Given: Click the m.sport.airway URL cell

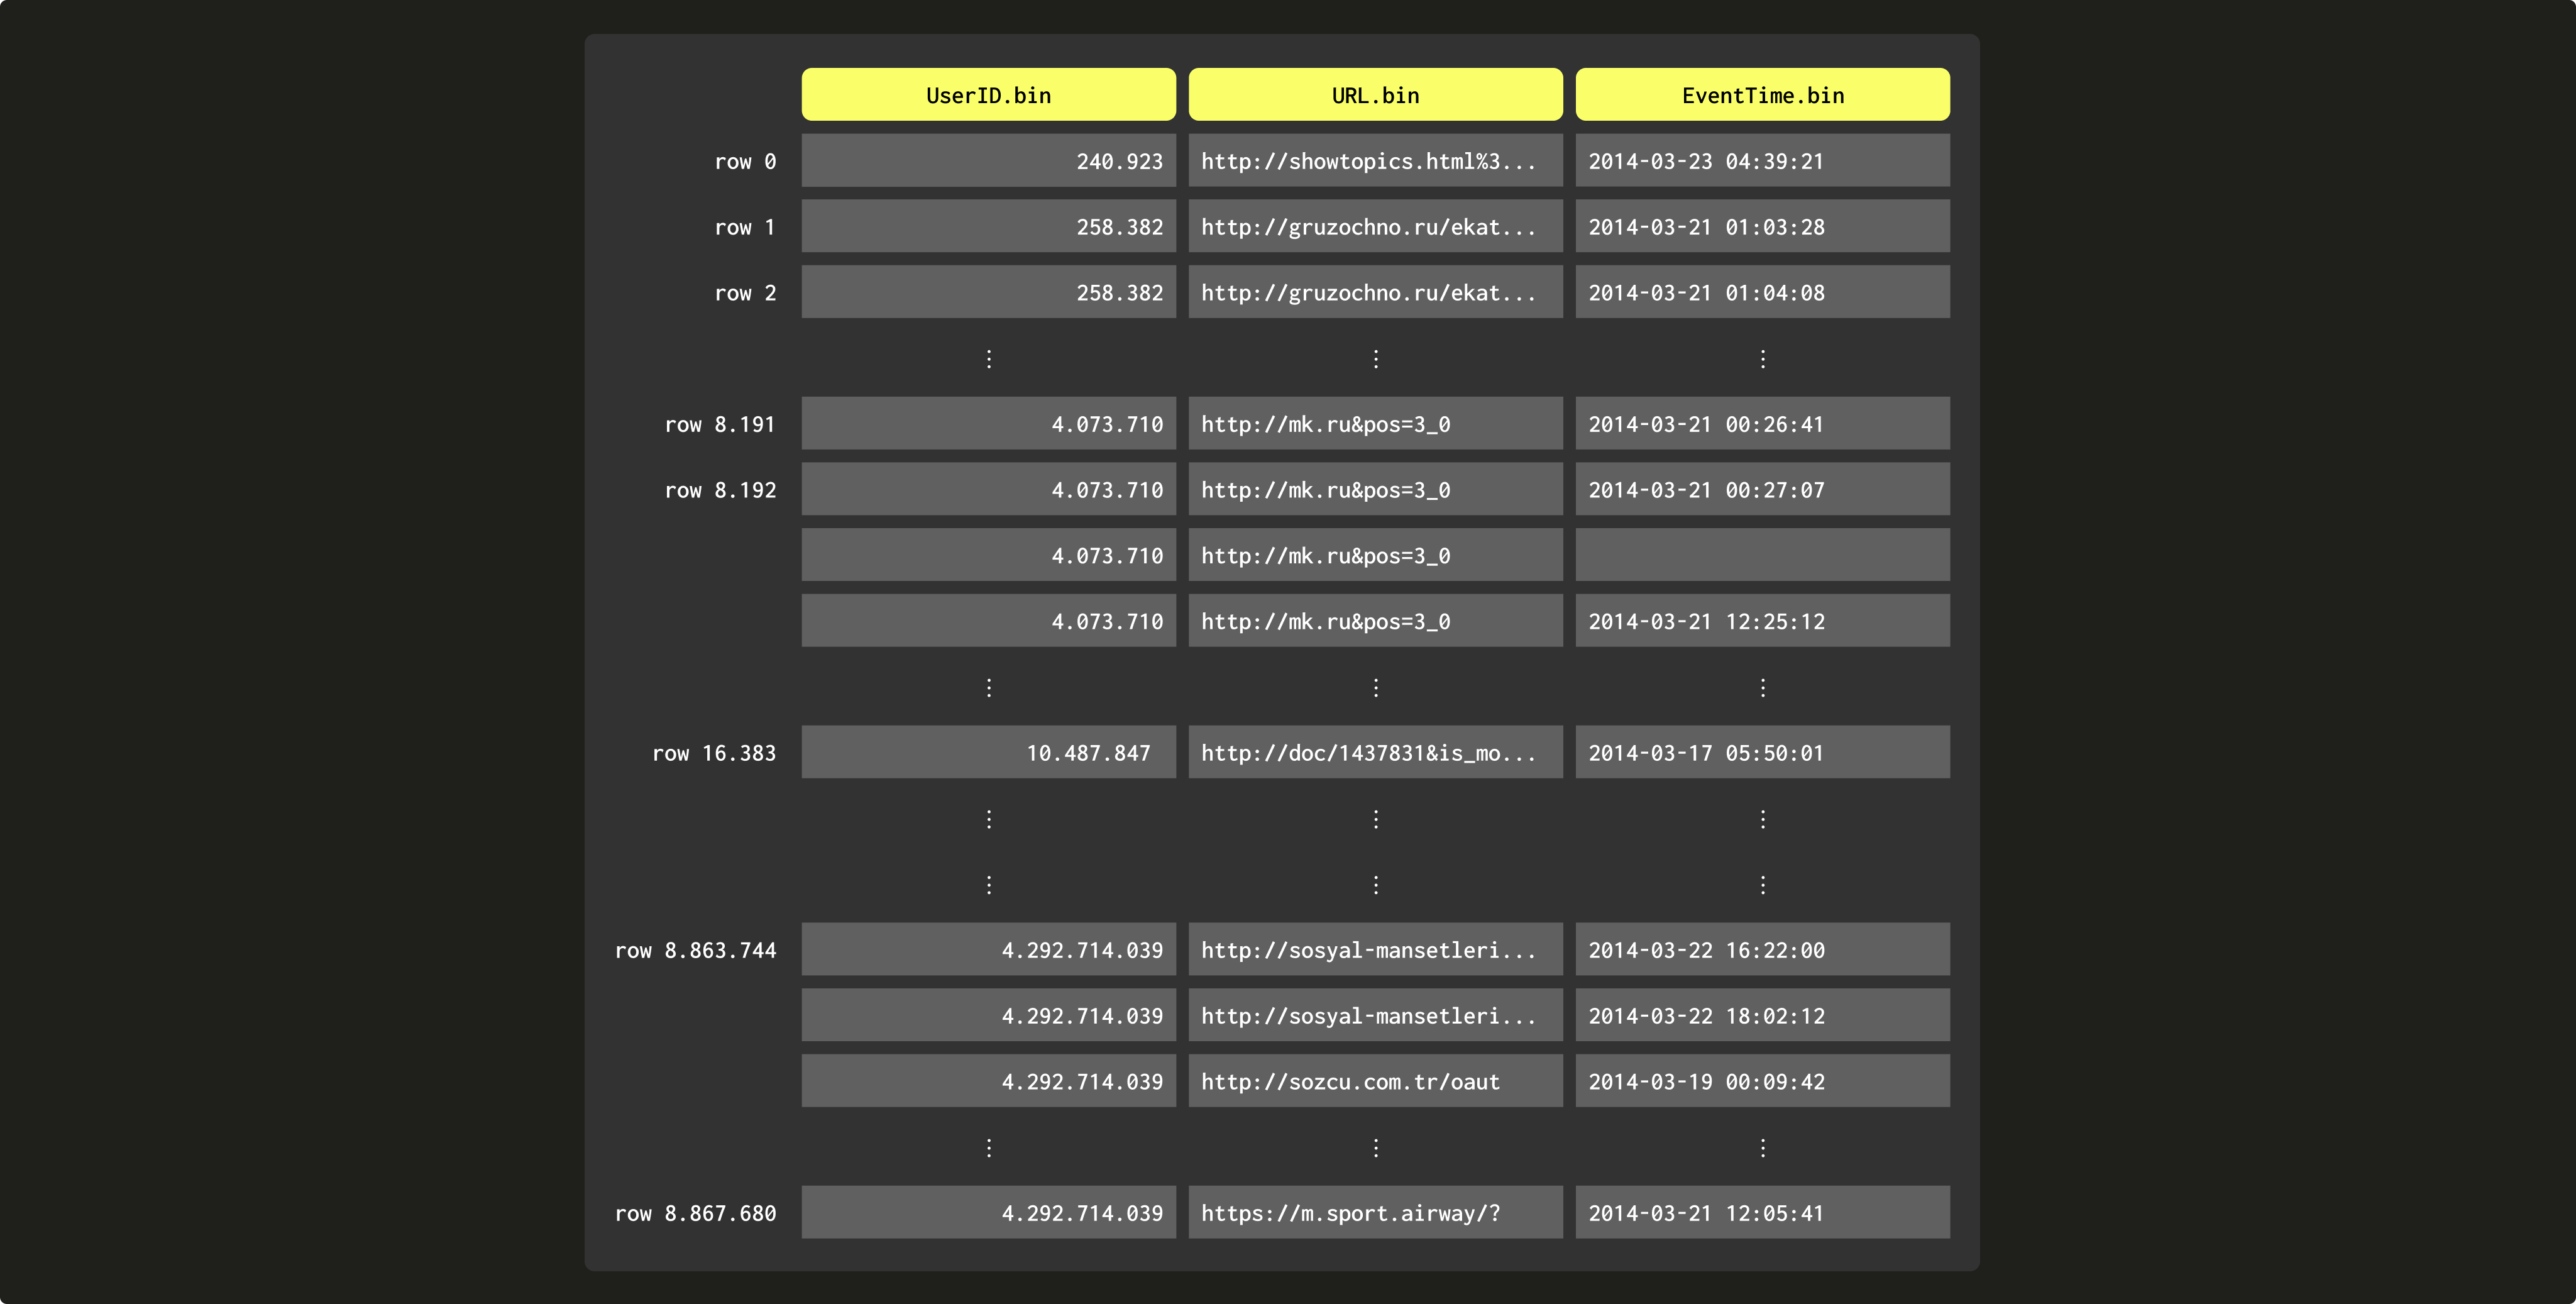Looking at the screenshot, I should 1375,1213.
